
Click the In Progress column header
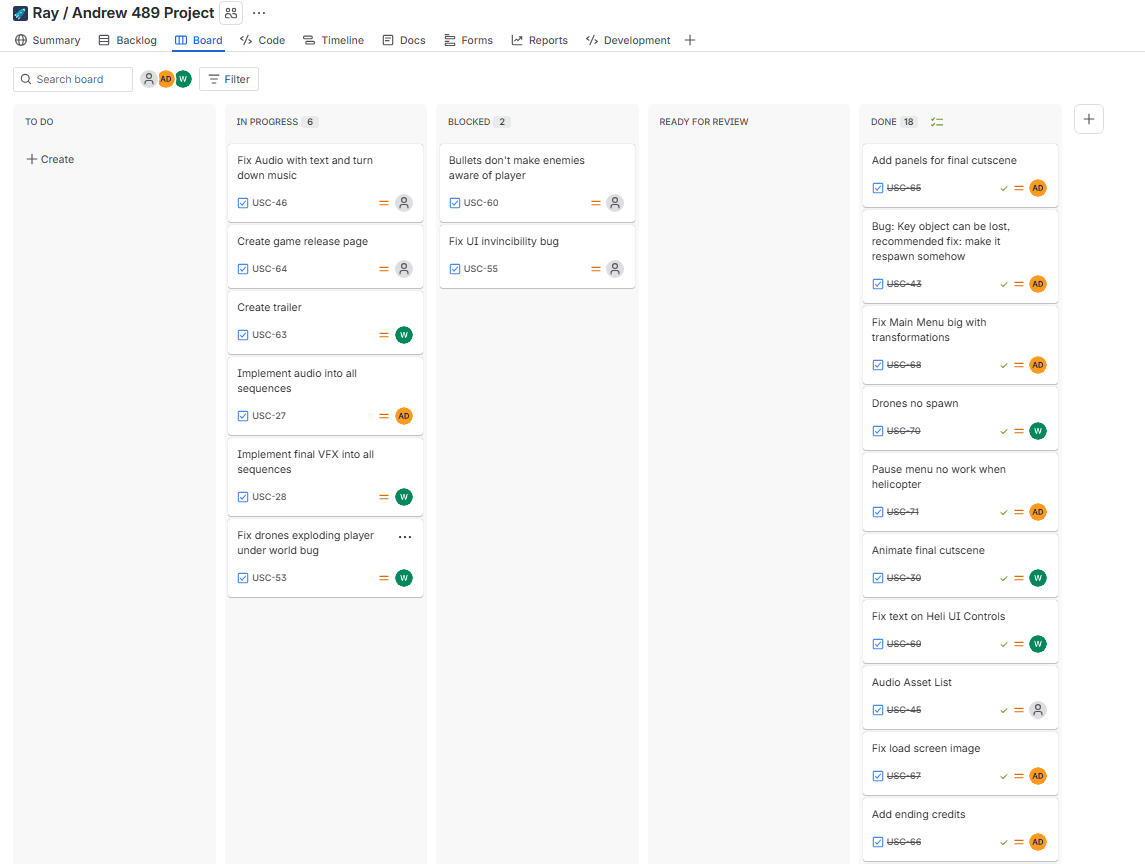(x=267, y=122)
